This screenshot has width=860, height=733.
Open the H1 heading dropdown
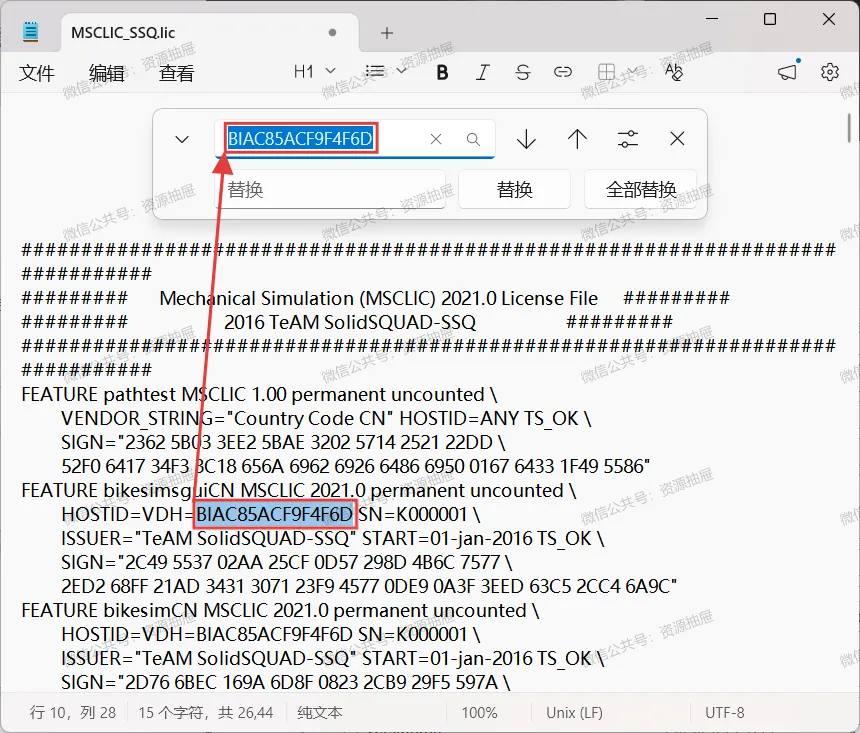coord(314,71)
